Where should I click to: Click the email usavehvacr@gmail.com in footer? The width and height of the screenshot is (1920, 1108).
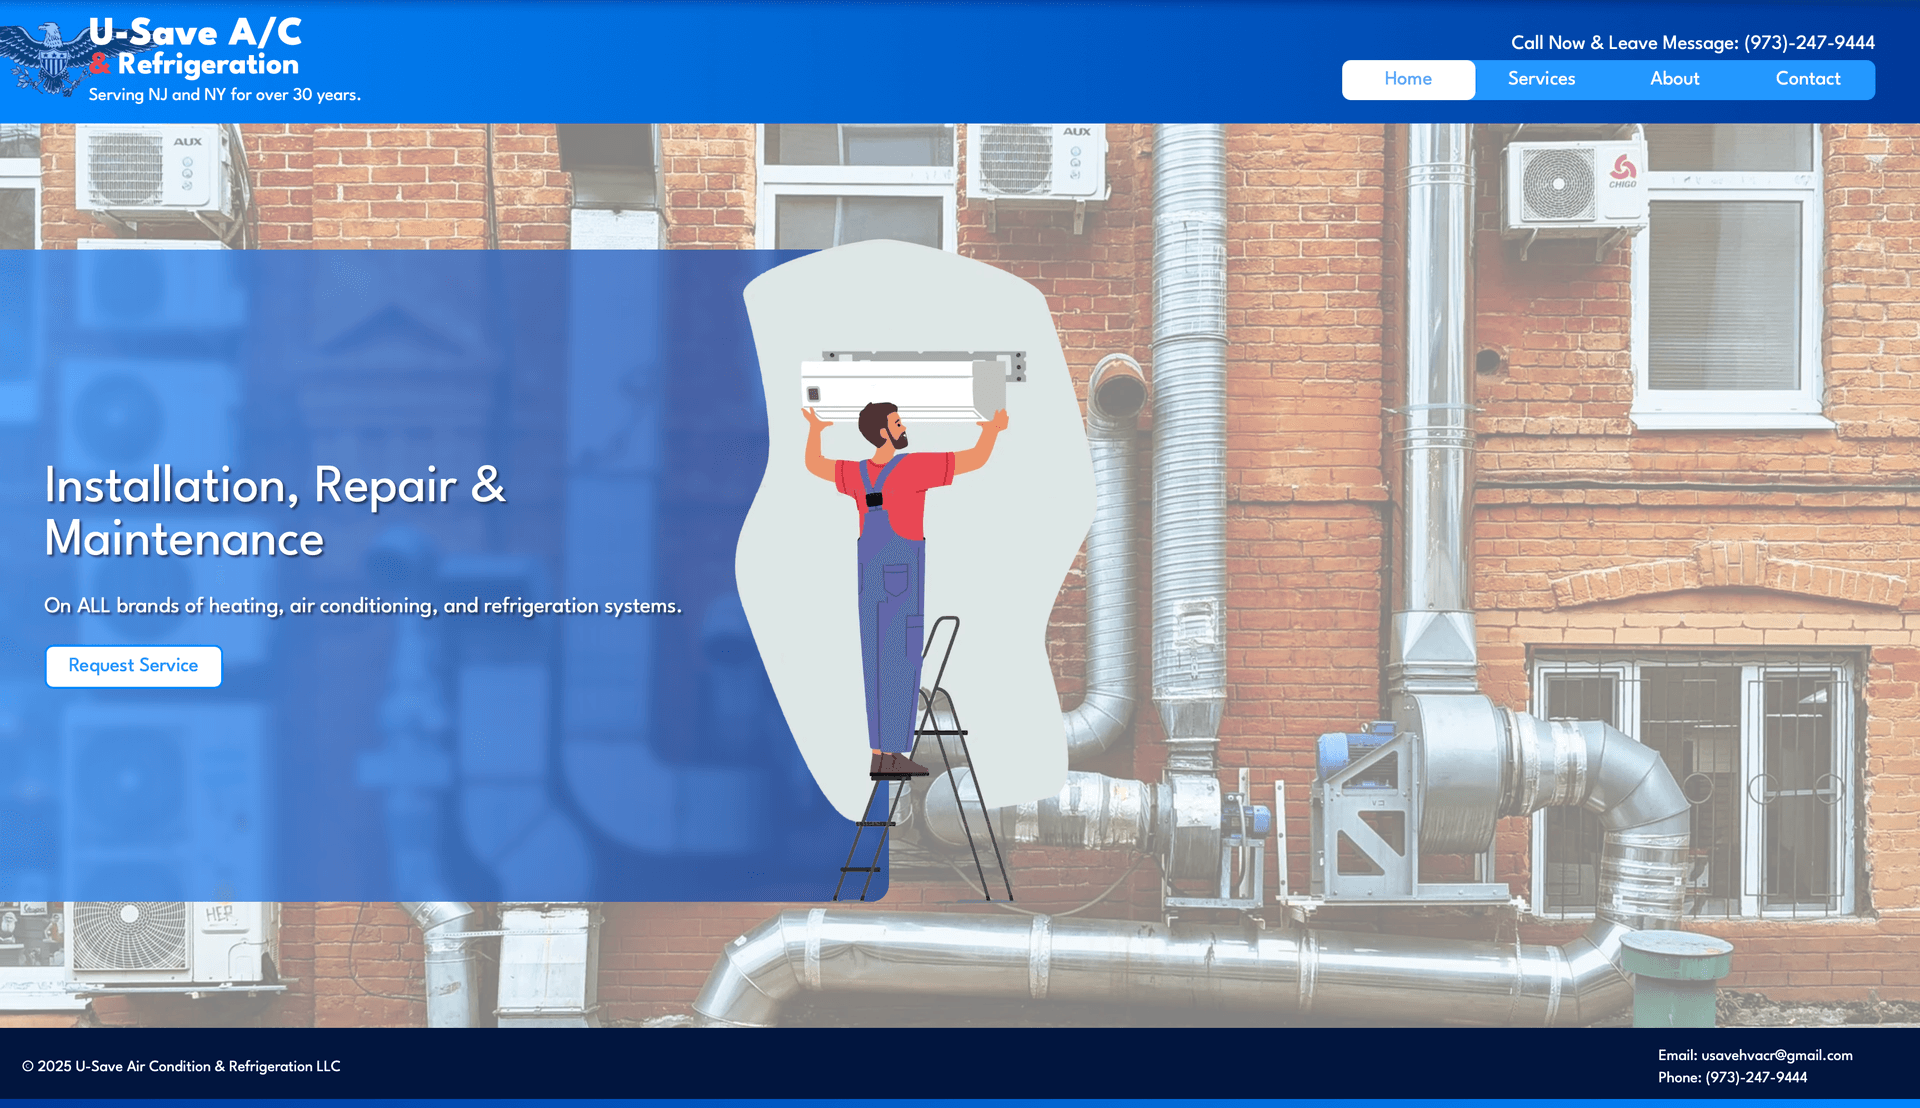pos(1776,1055)
